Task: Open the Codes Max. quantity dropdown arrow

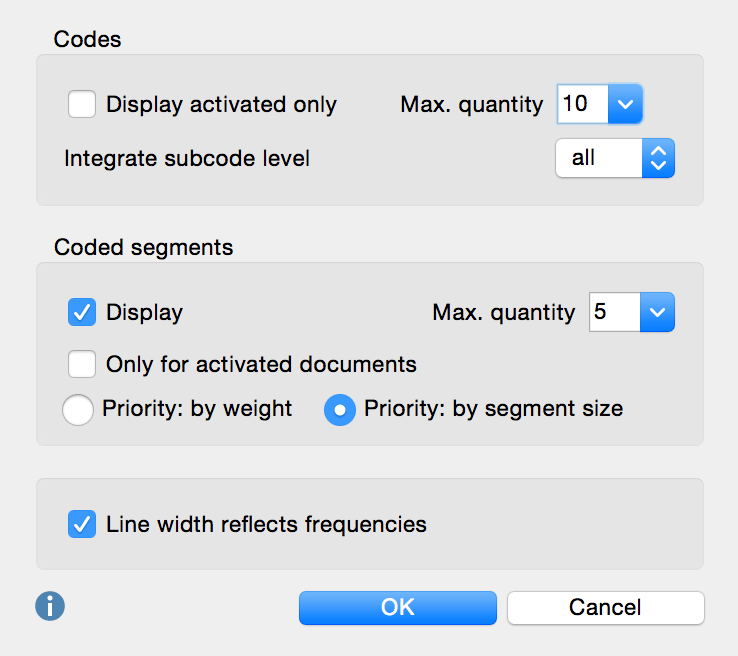Action: coord(625,104)
